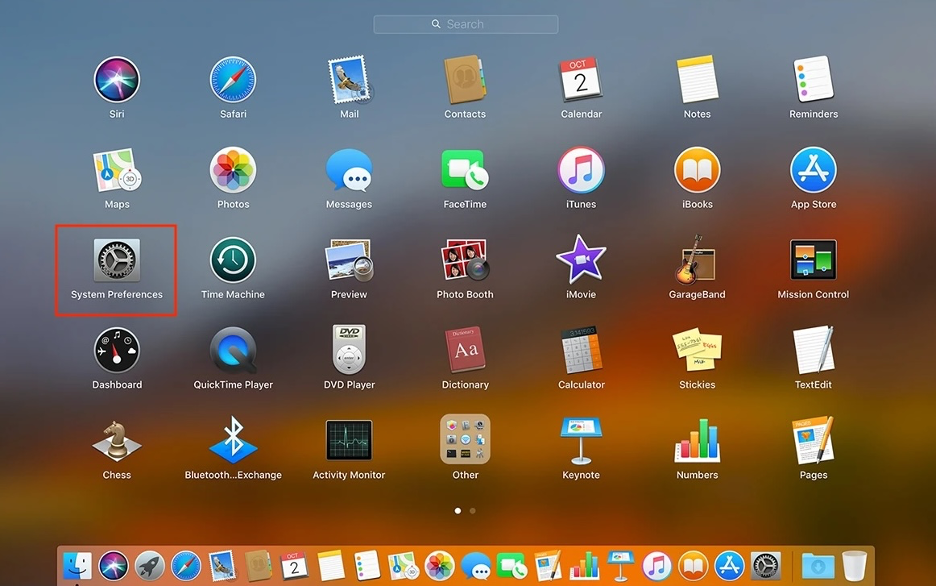Launch QuickTime Player
Viewport: 936px width, 586px height.
pos(233,350)
